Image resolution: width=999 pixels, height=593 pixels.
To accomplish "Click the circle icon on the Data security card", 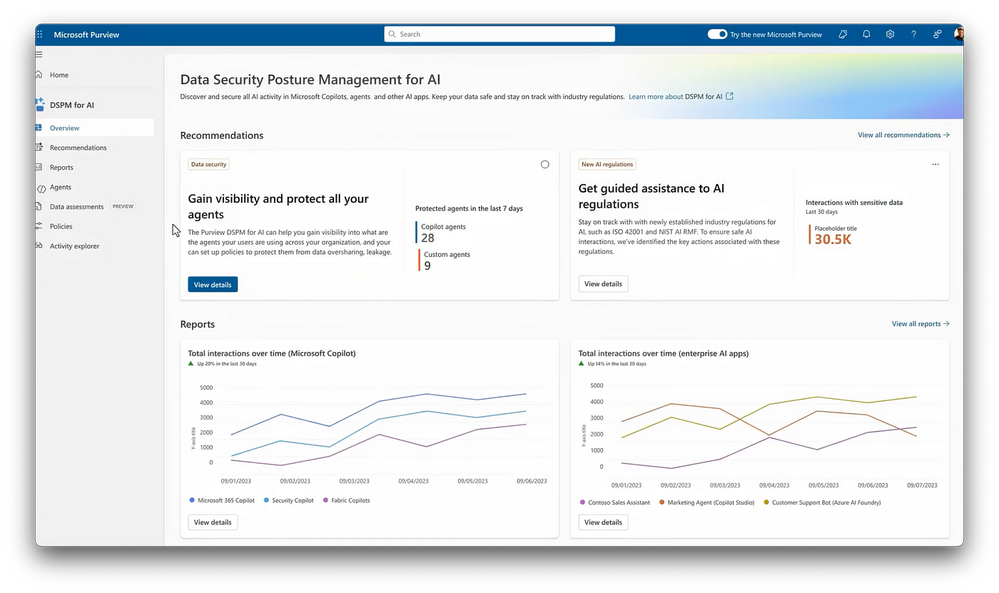I will pyautogui.click(x=545, y=164).
